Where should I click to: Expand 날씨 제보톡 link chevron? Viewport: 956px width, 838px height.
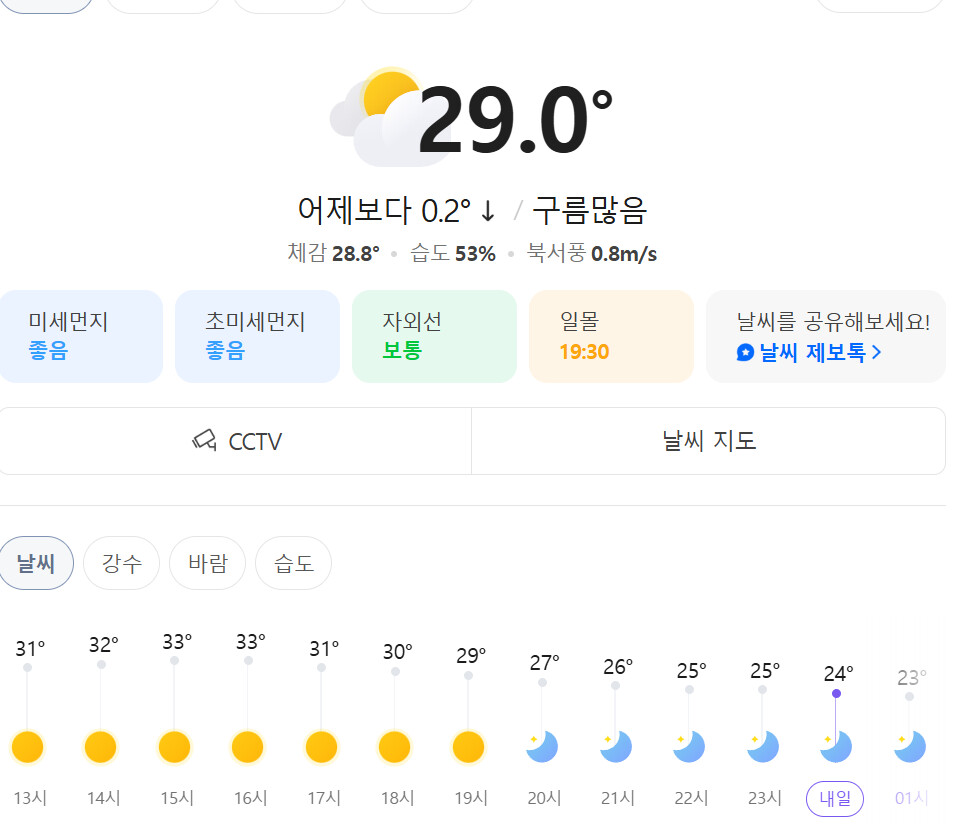click(x=877, y=352)
